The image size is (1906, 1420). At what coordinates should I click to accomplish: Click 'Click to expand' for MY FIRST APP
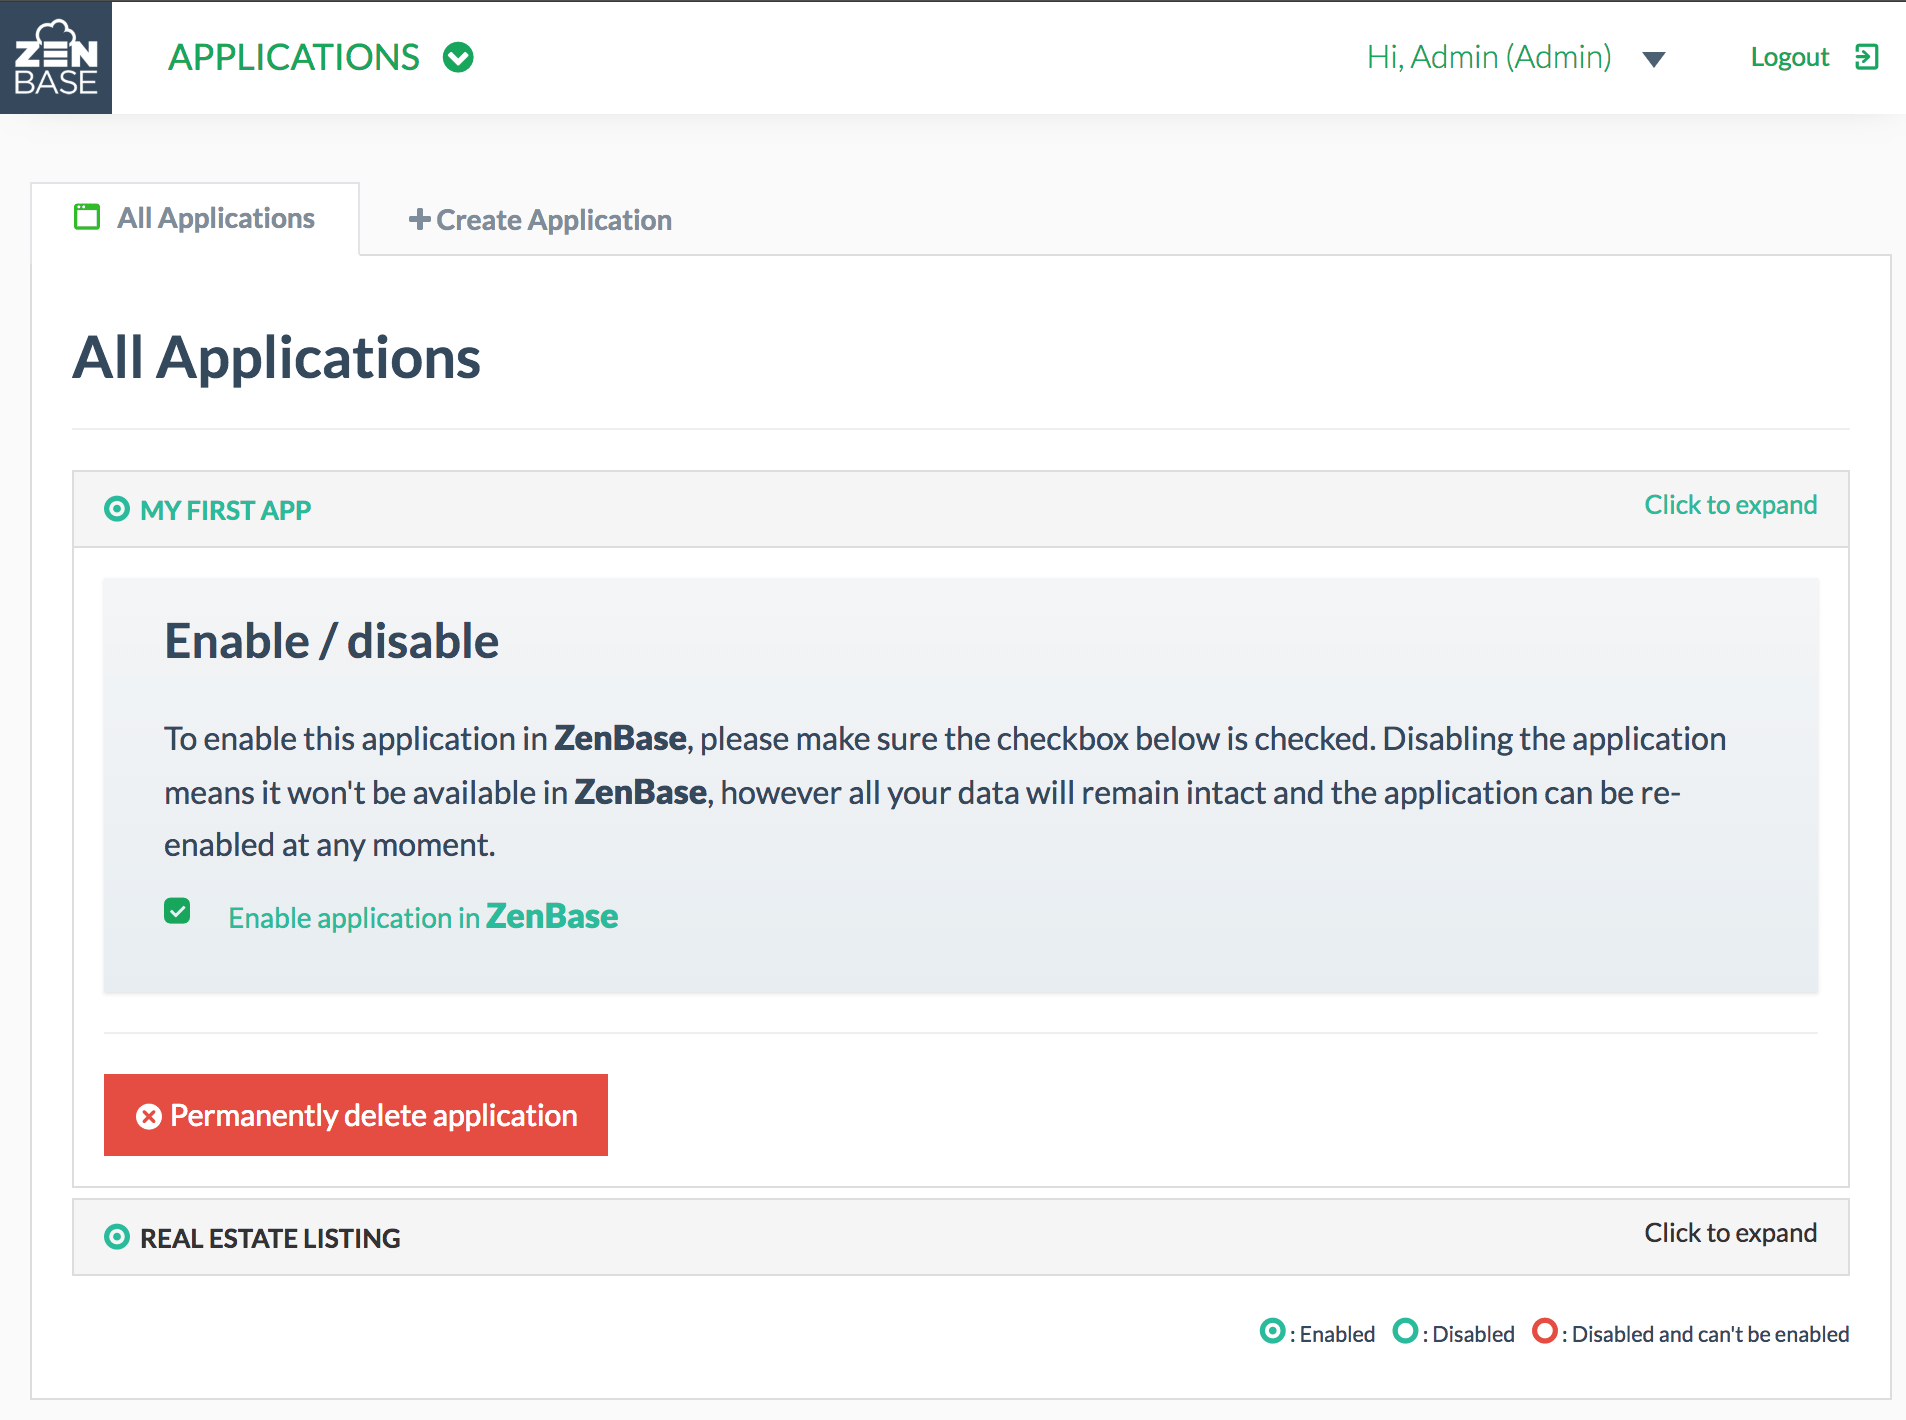1730,505
